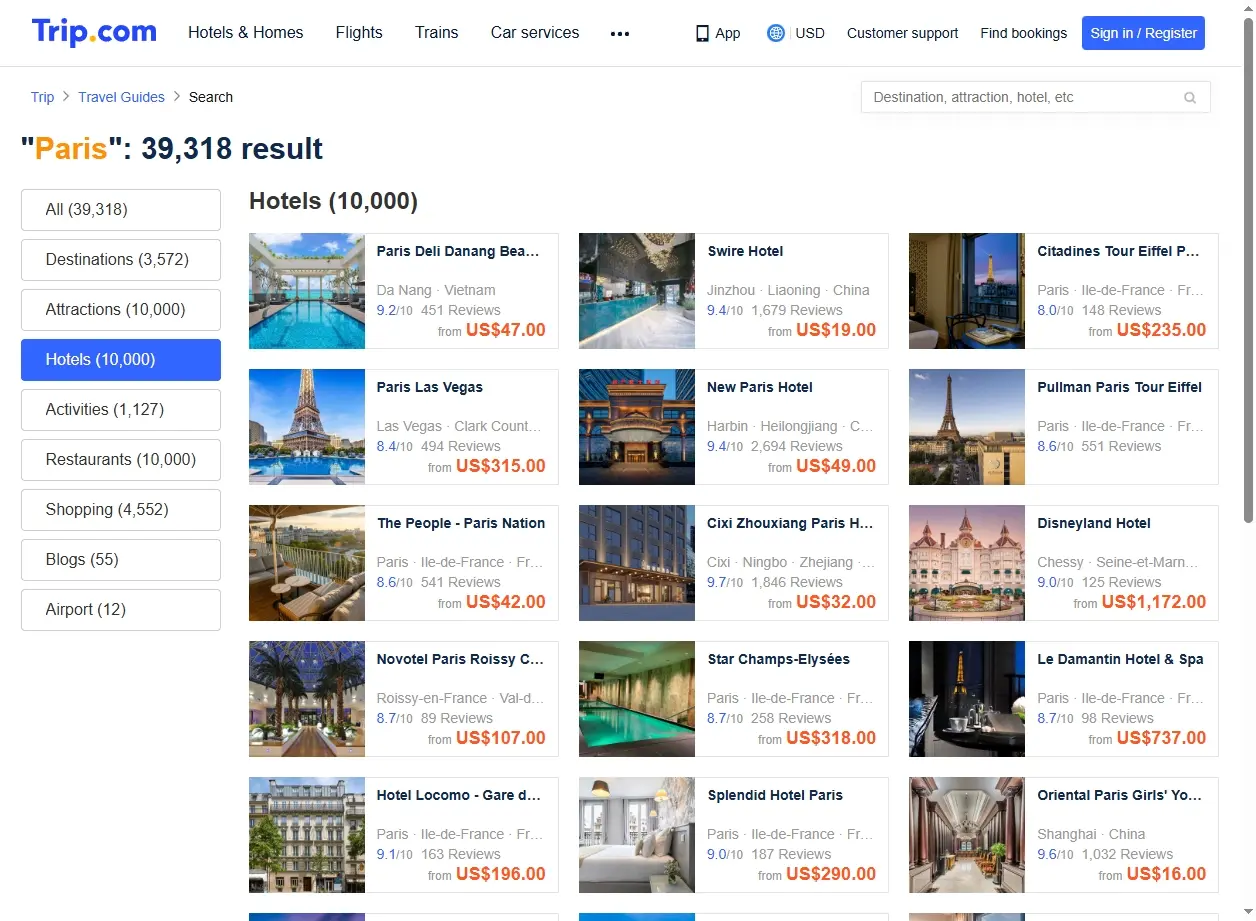Click the search magnifier icon
The image size is (1256, 921).
coord(1190,98)
